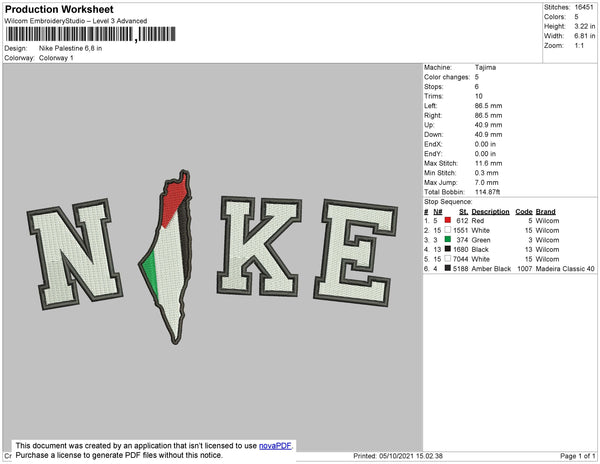Click 'Madeira Classic 40' brand text

pos(565,269)
